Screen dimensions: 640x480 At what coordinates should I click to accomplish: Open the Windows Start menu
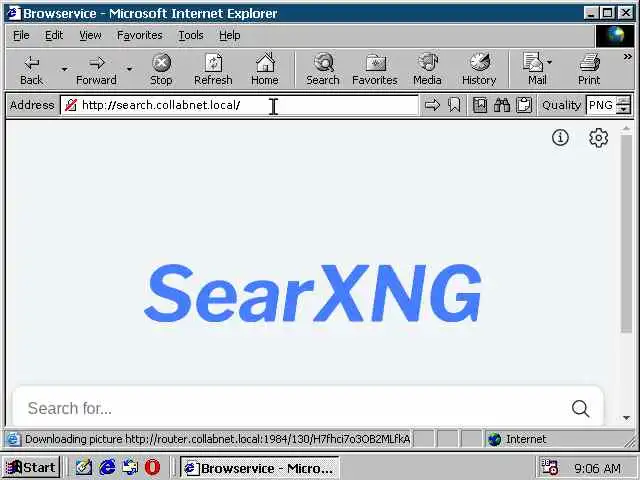(31, 467)
